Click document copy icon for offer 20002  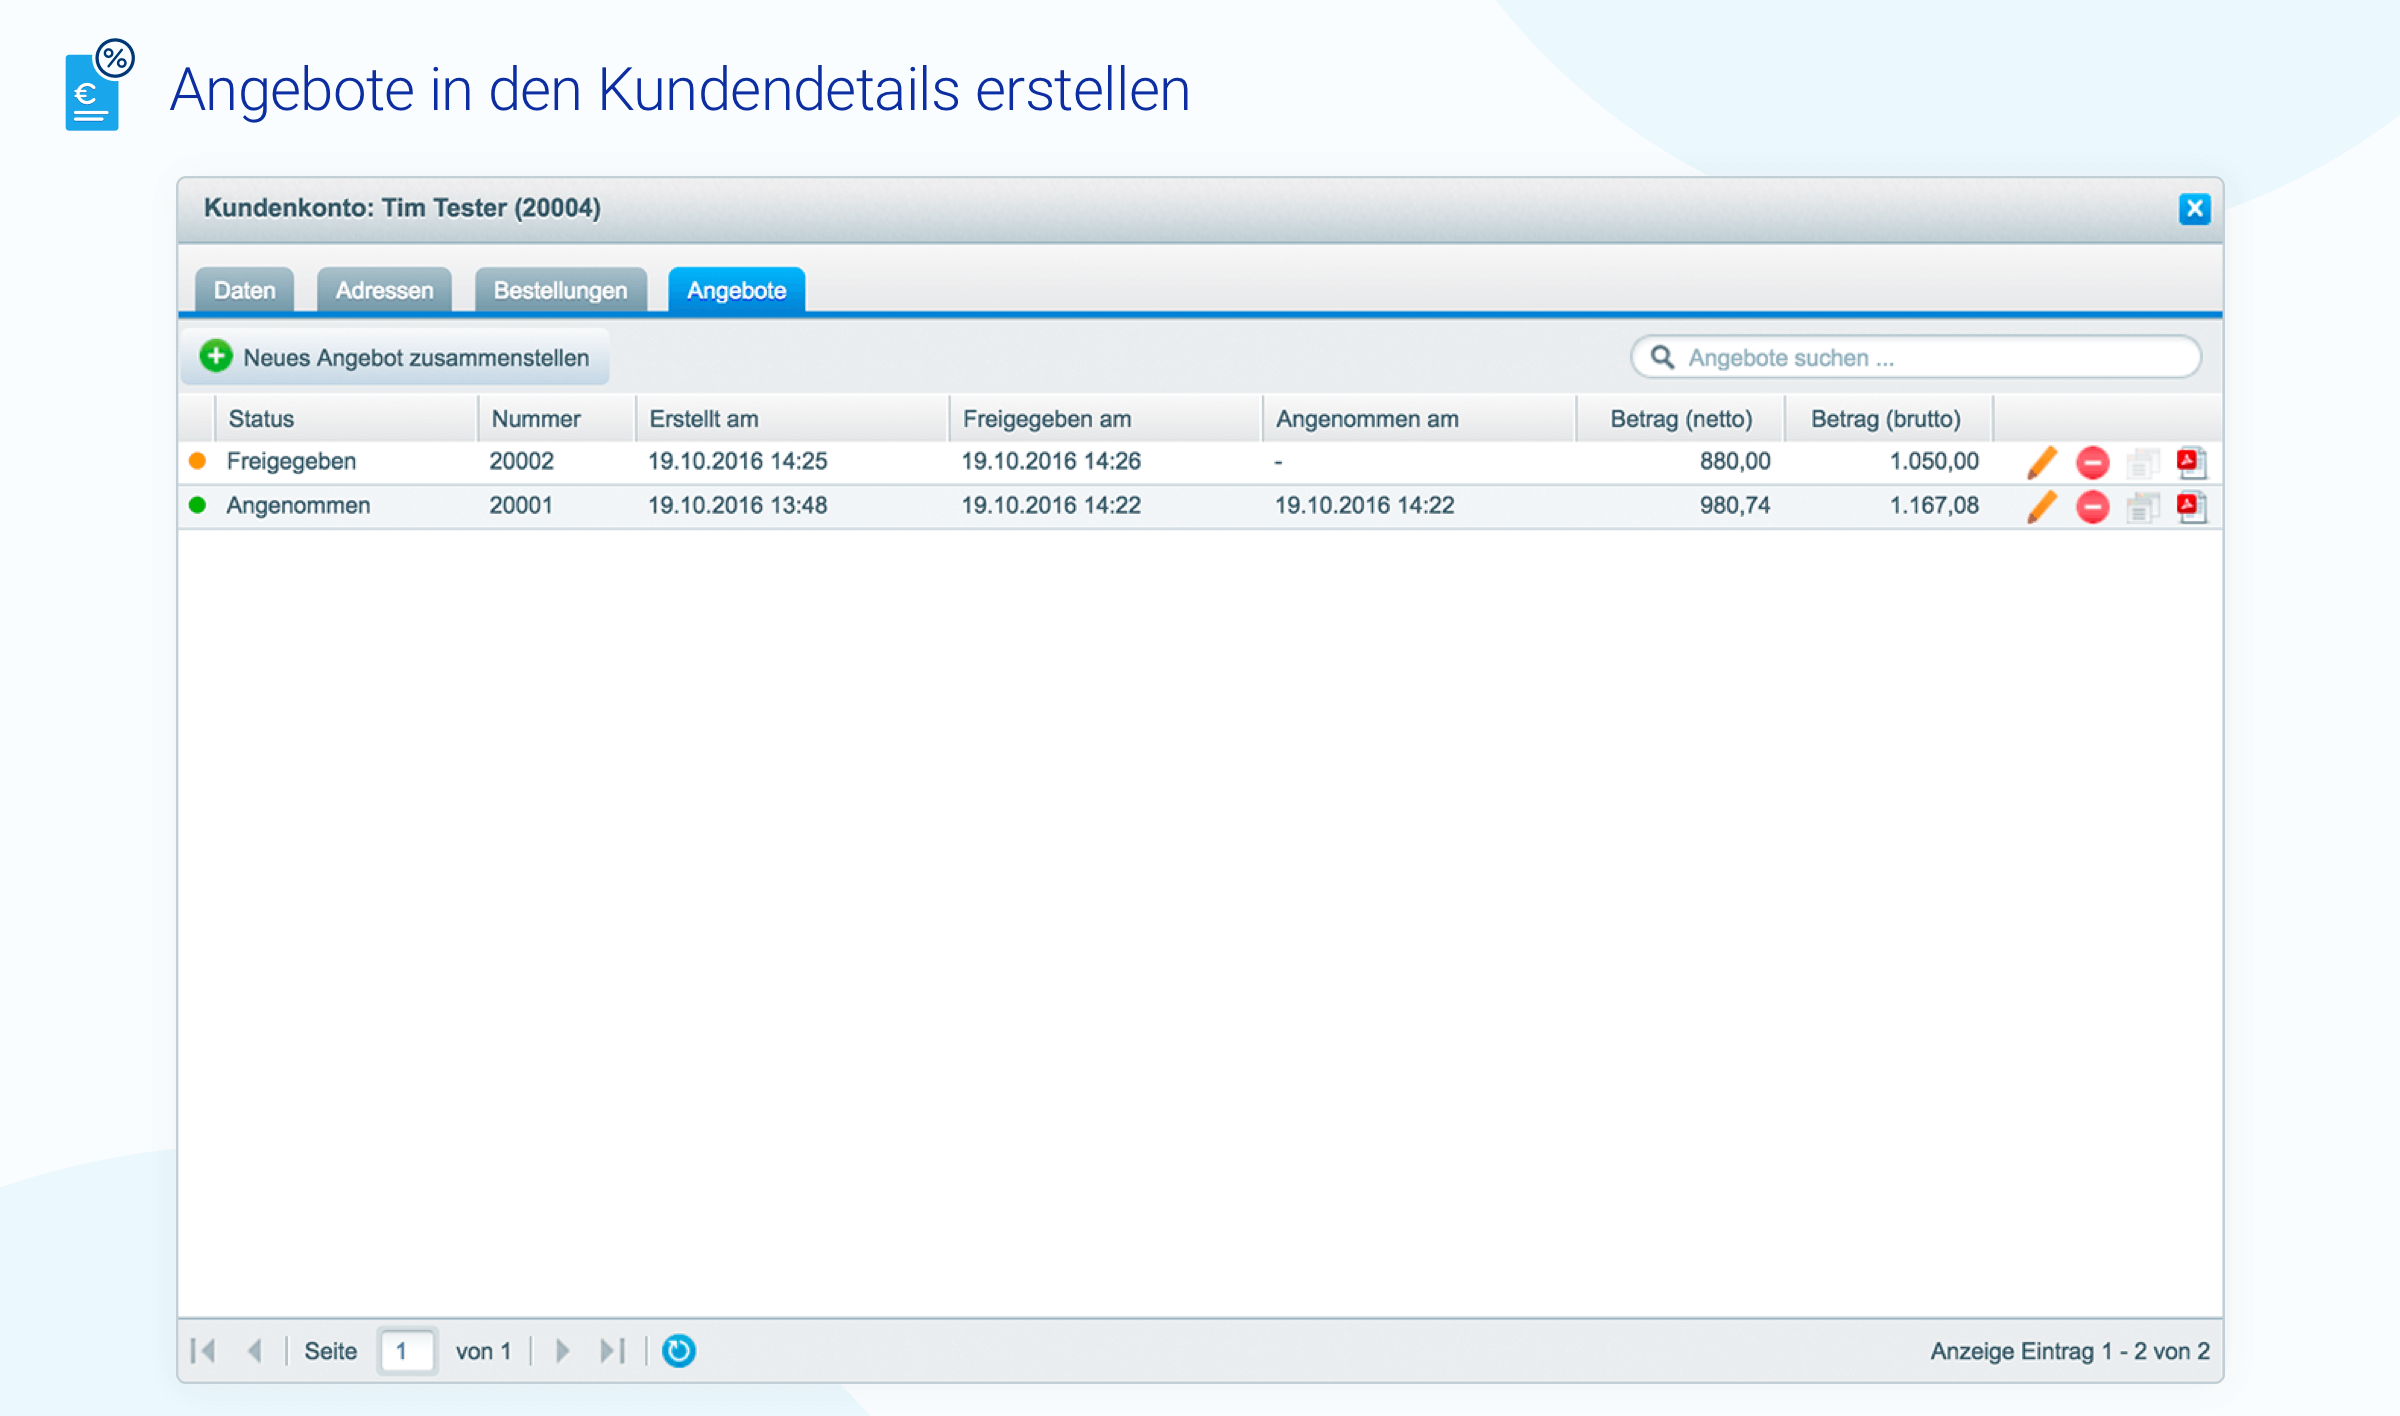2142,463
